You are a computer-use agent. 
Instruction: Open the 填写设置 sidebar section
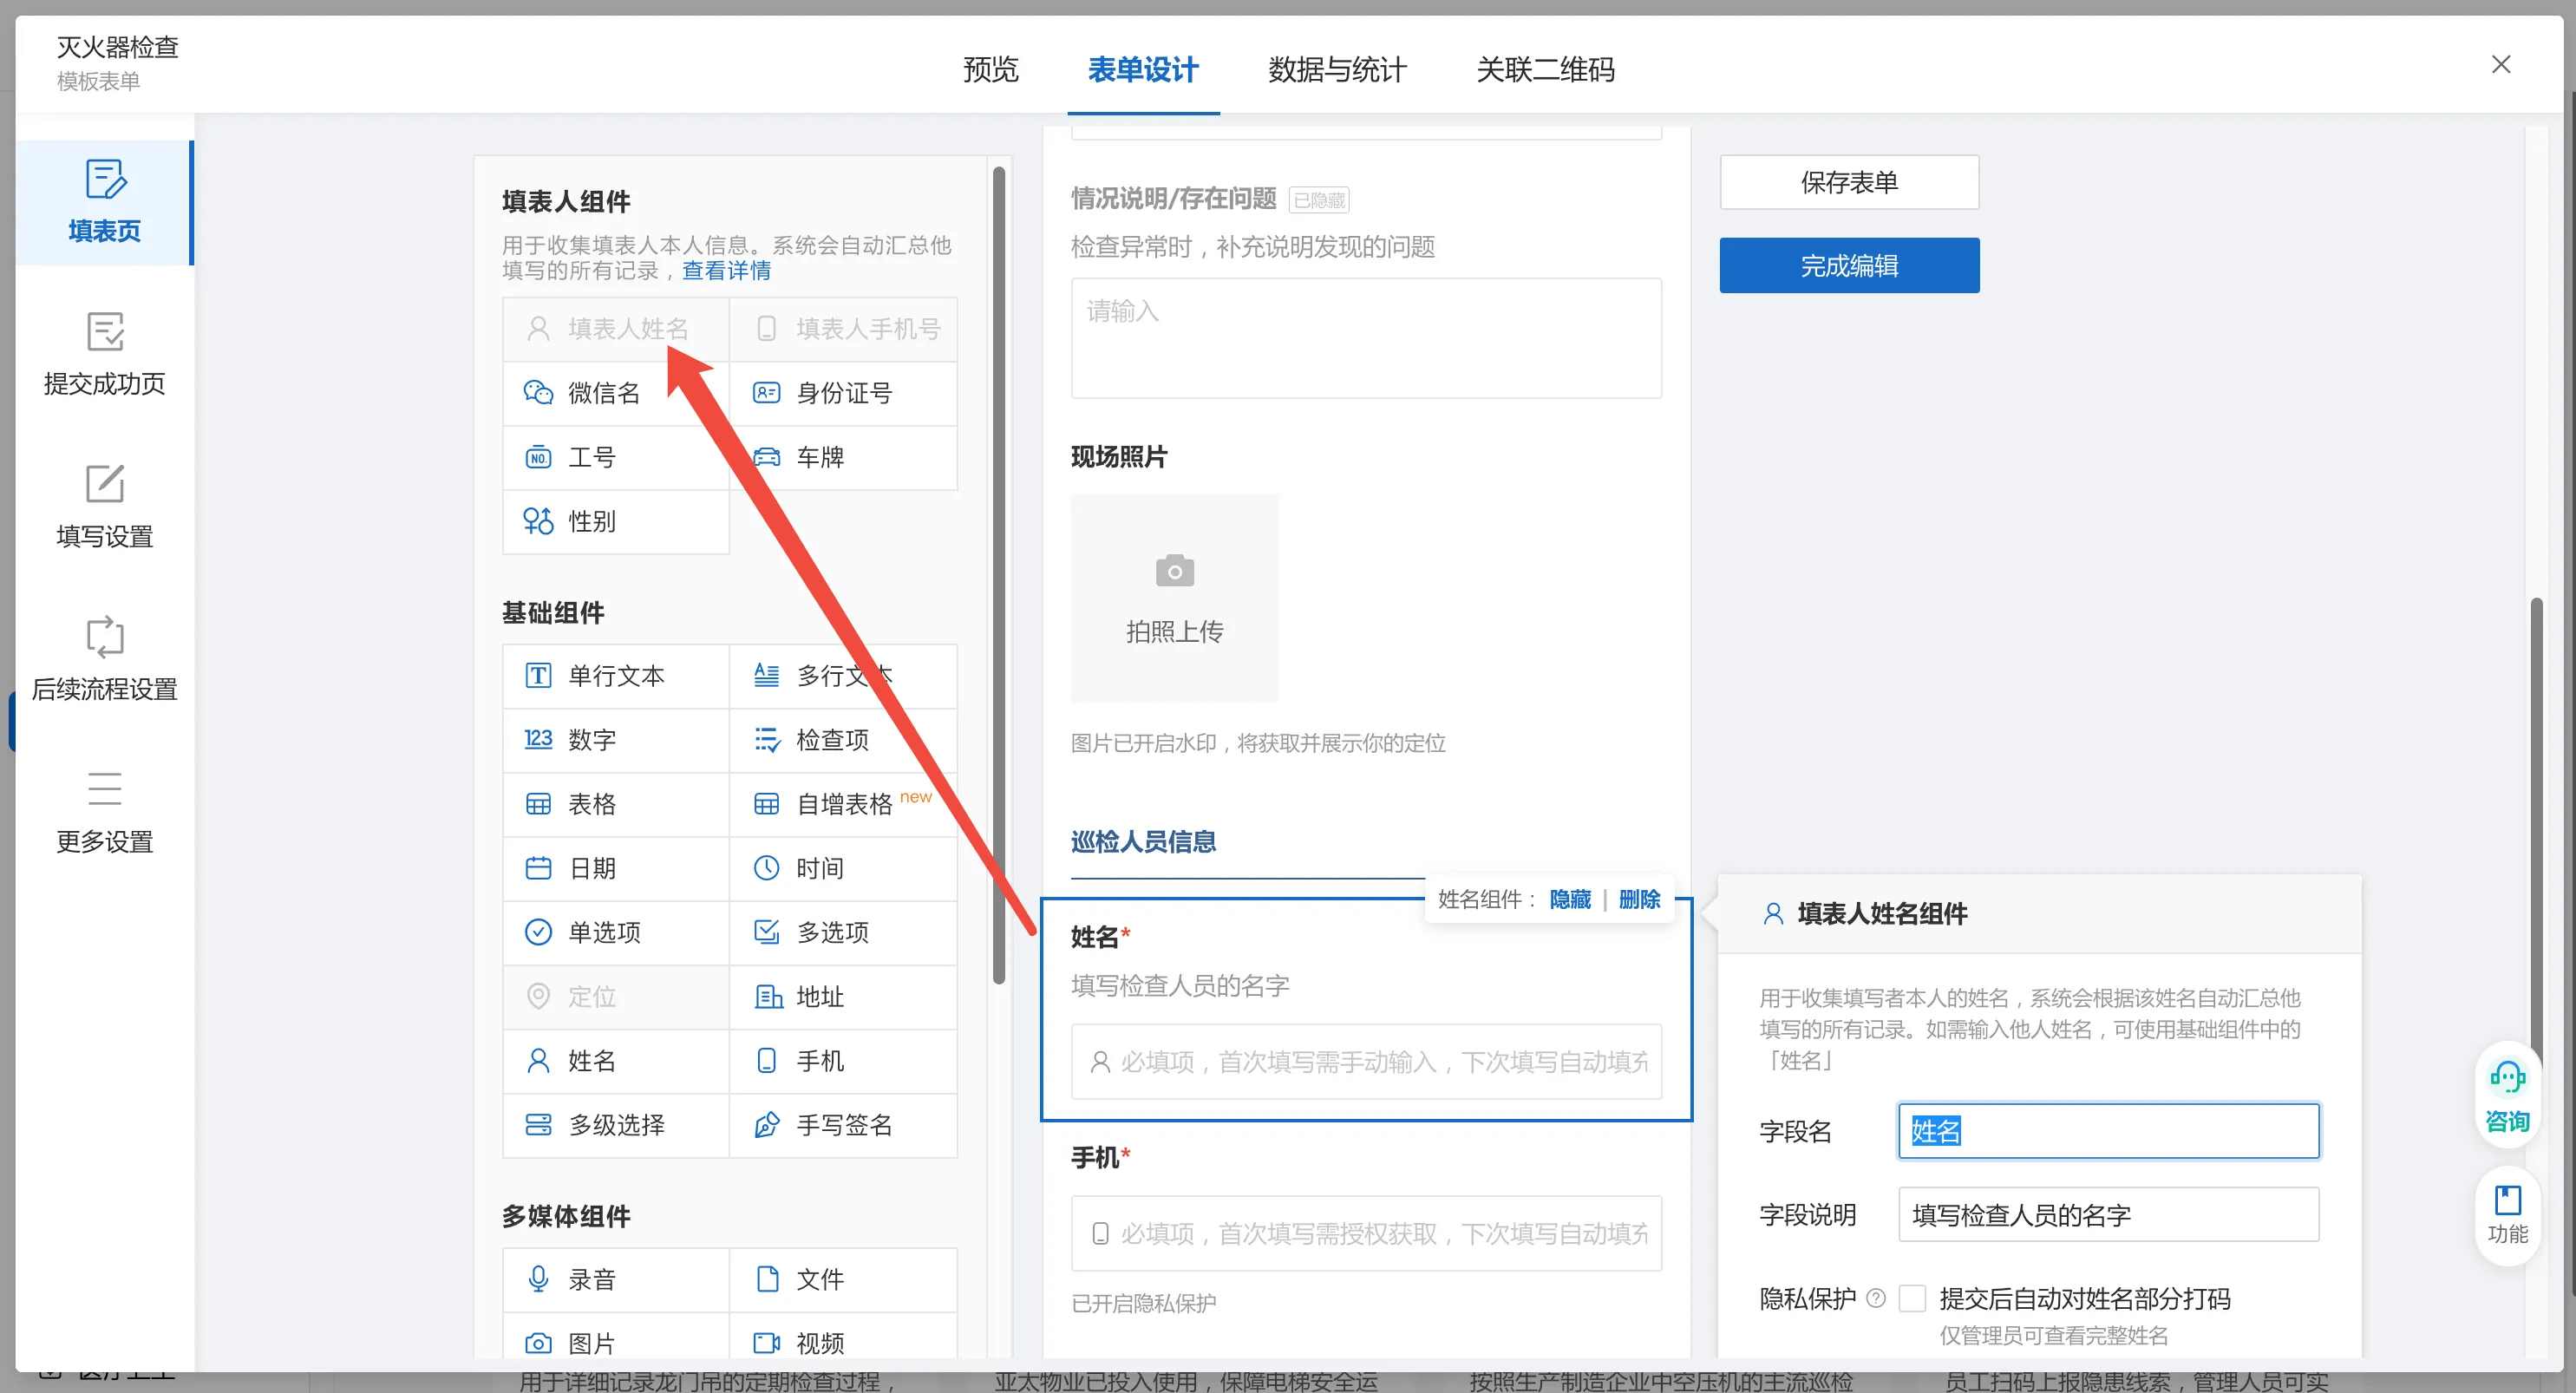point(104,508)
